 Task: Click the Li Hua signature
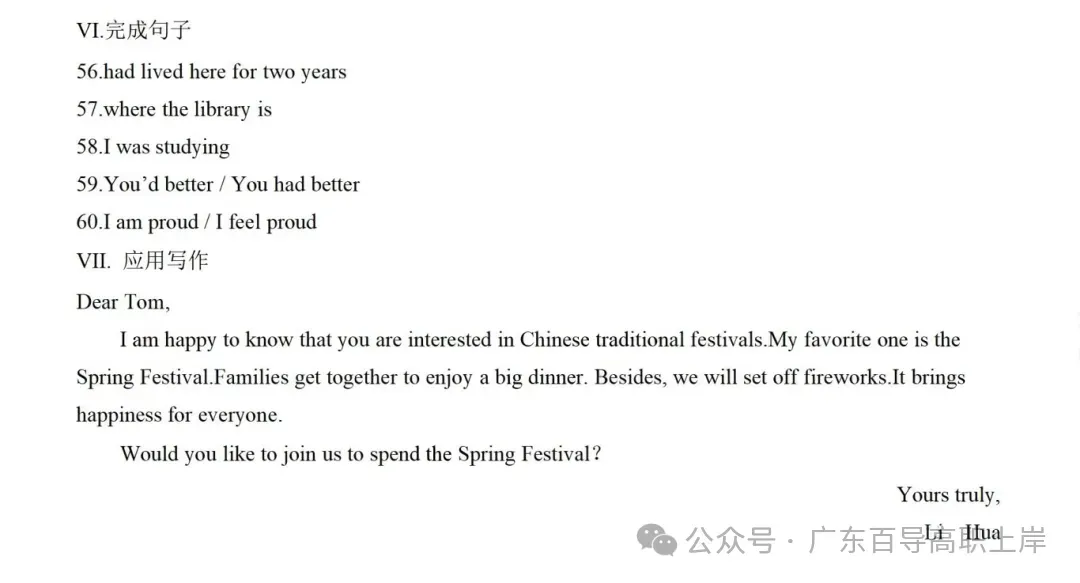pyautogui.click(x=962, y=532)
